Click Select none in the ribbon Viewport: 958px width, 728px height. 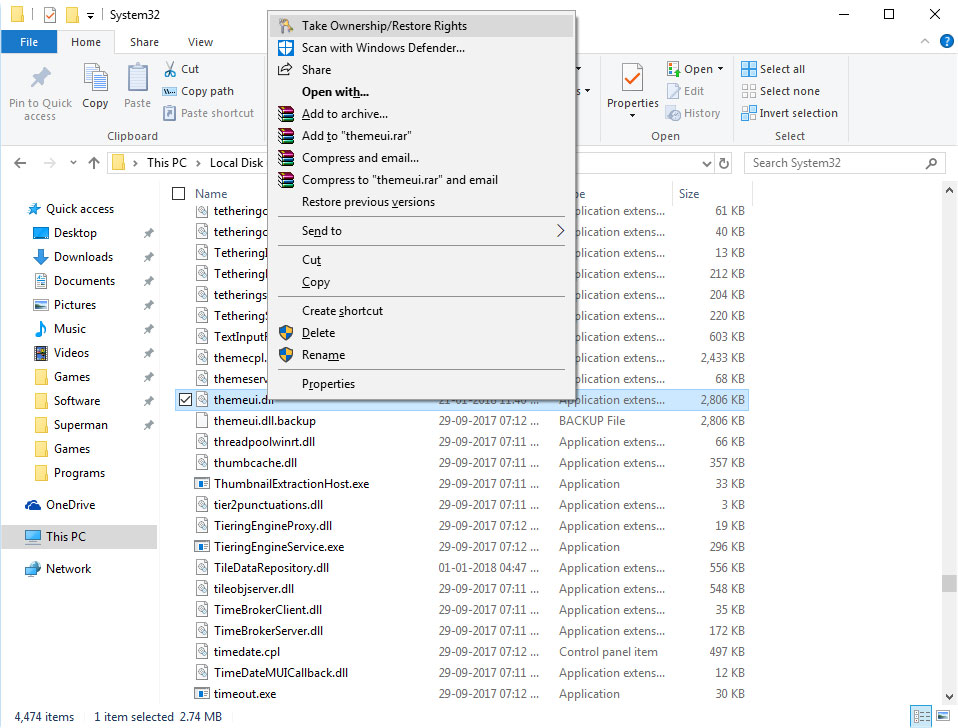780,91
